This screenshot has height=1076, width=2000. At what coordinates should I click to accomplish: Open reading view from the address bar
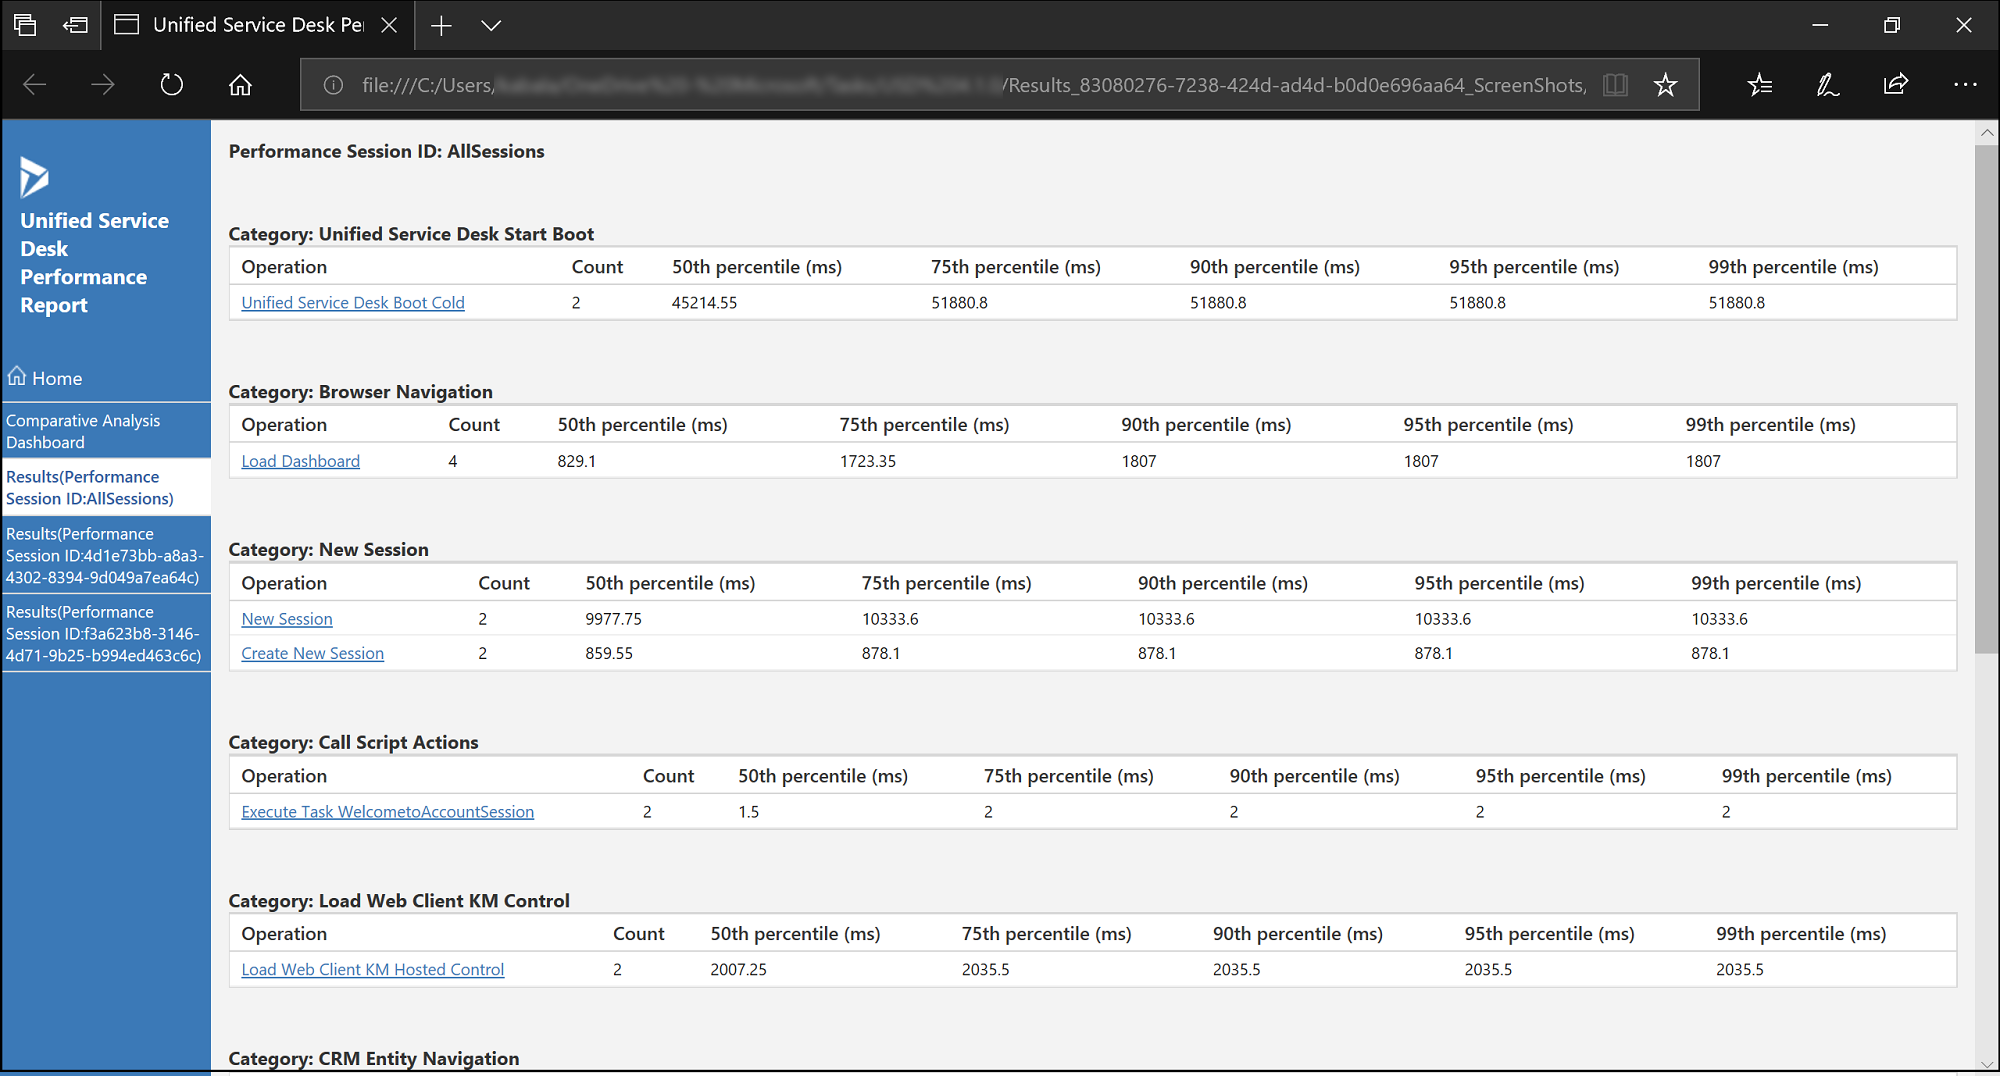(1615, 85)
